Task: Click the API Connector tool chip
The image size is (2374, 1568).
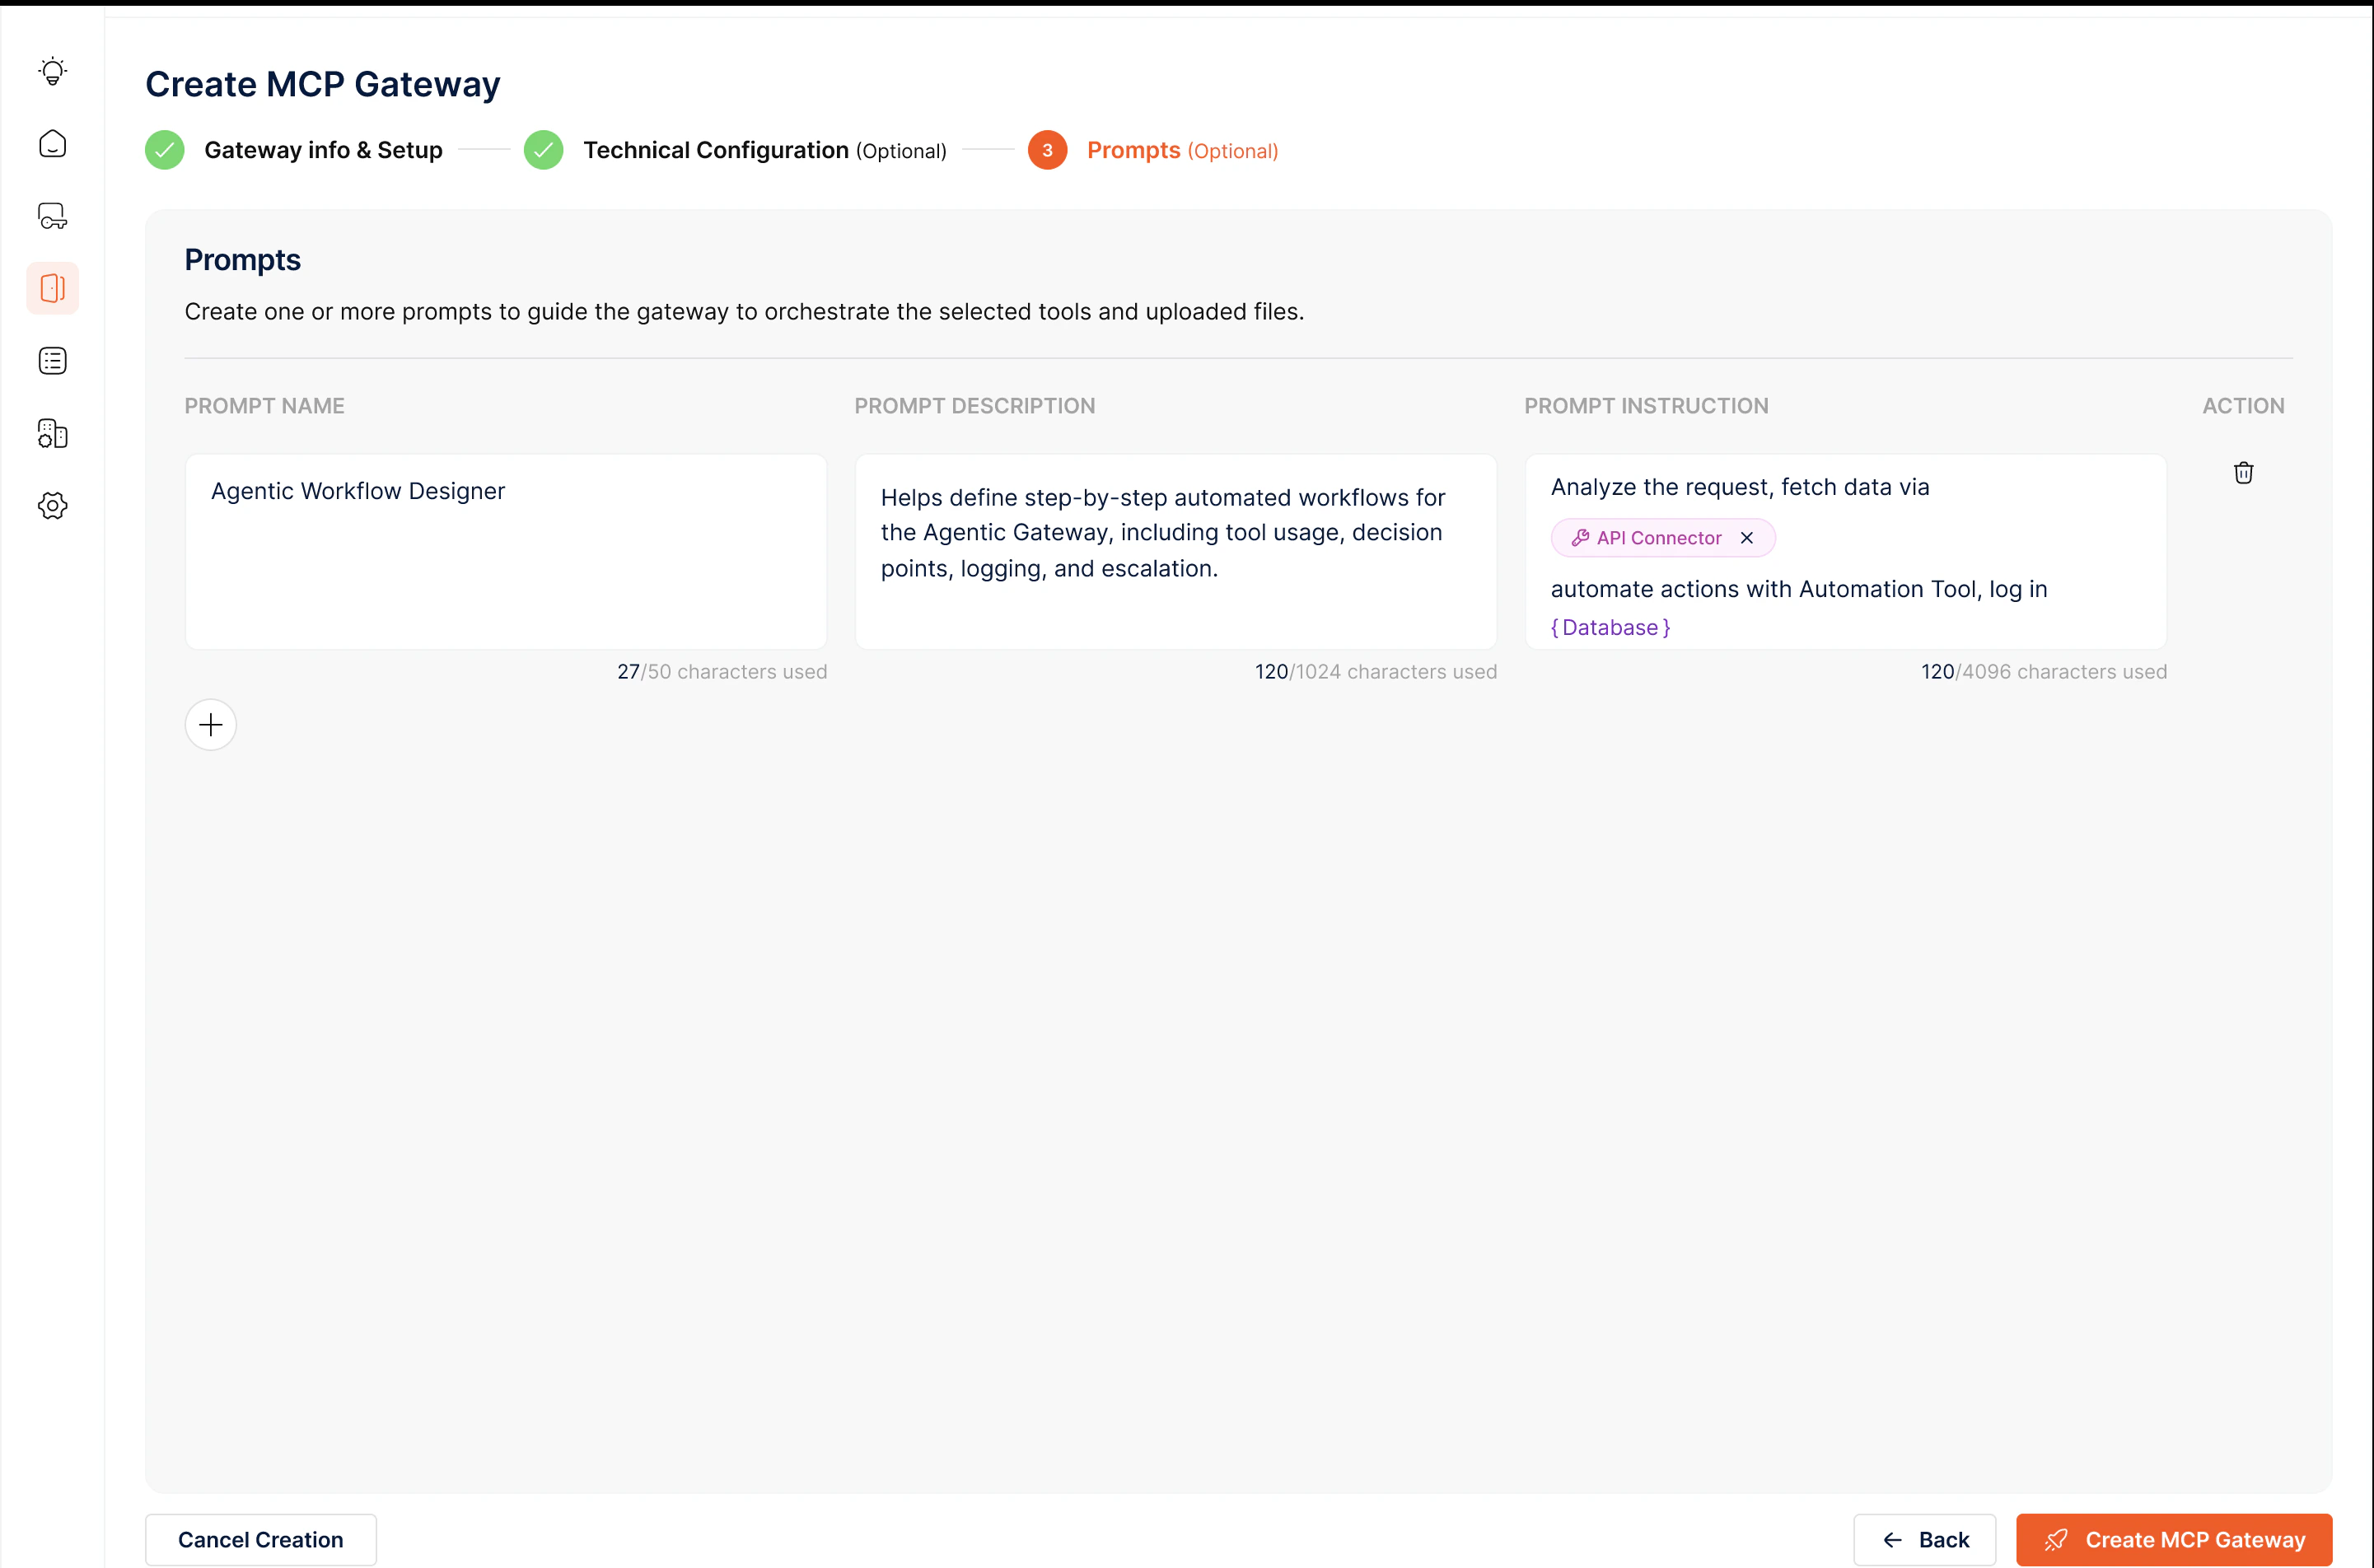Action: click(1657, 538)
